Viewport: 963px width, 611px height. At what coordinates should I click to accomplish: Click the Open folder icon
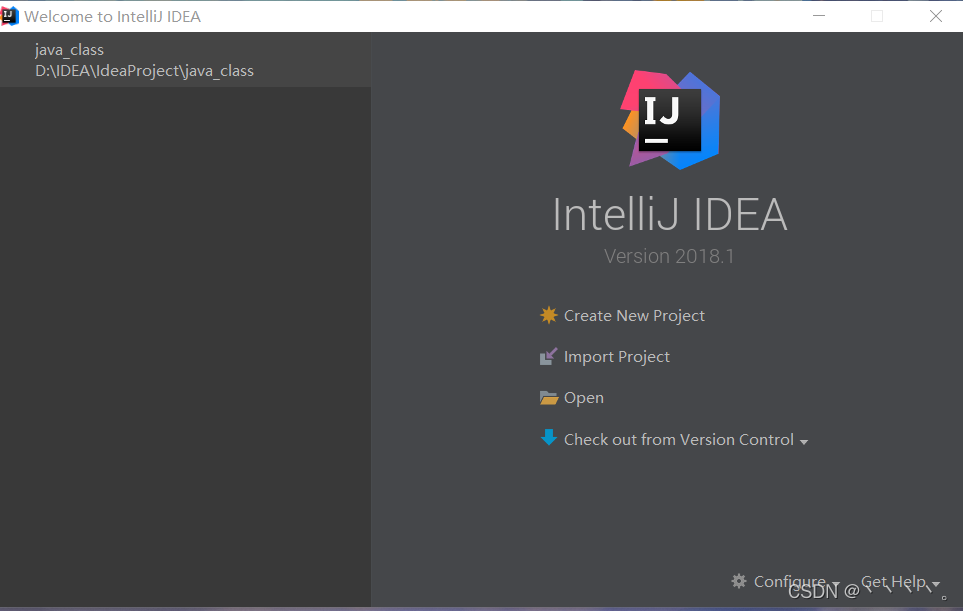[x=548, y=398]
